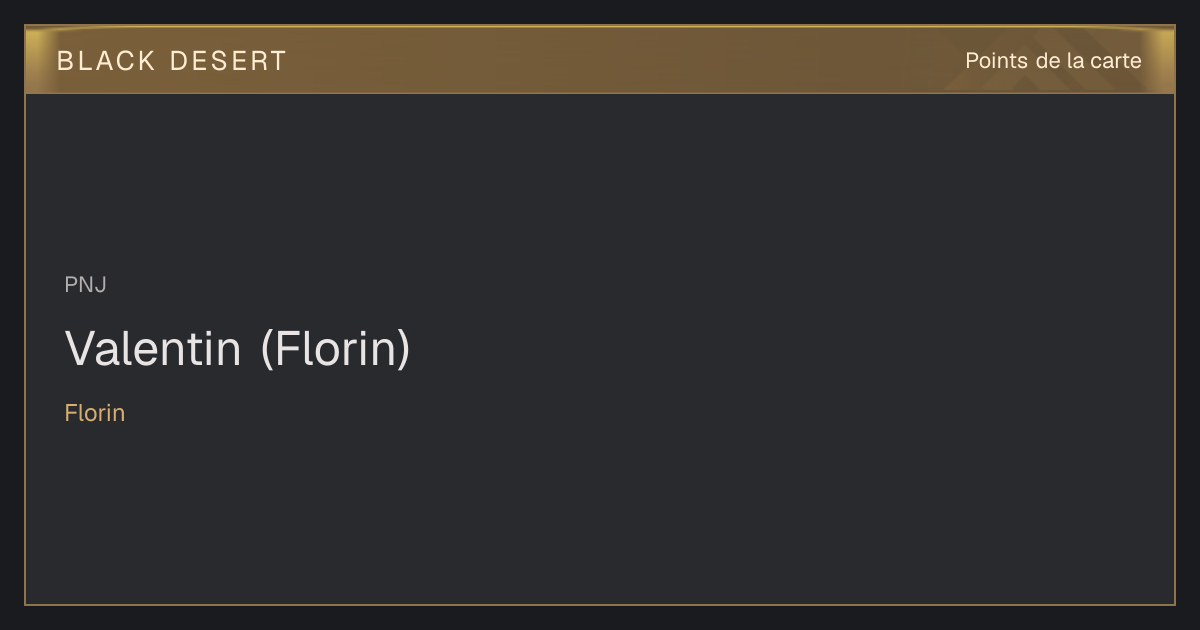
Task: Click the word Points in header
Action: [x=996, y=61]
